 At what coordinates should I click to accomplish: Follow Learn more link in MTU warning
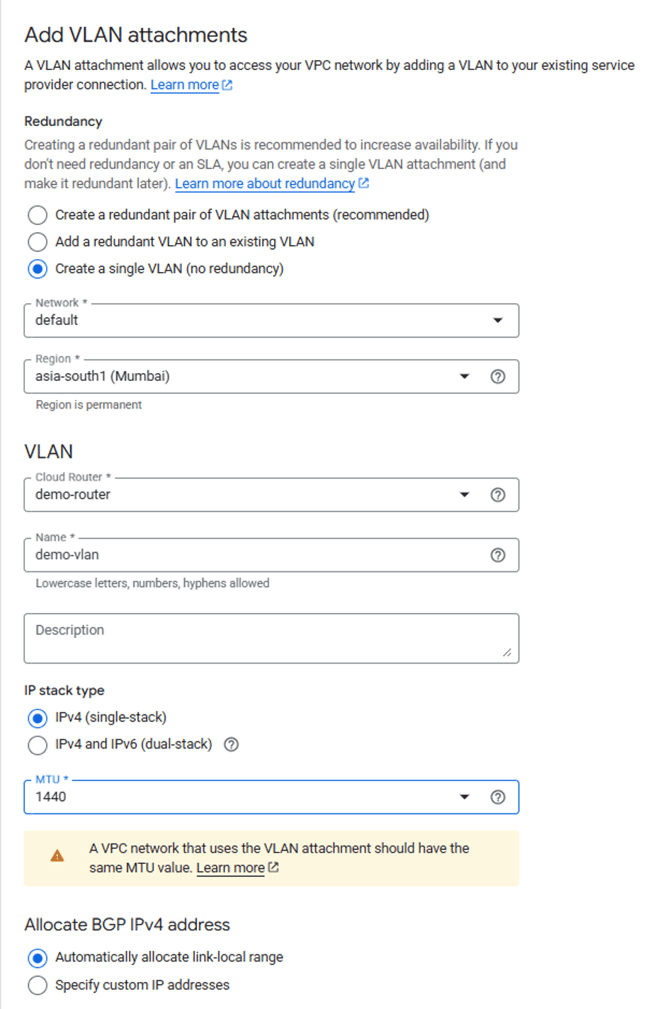point(230,868)
